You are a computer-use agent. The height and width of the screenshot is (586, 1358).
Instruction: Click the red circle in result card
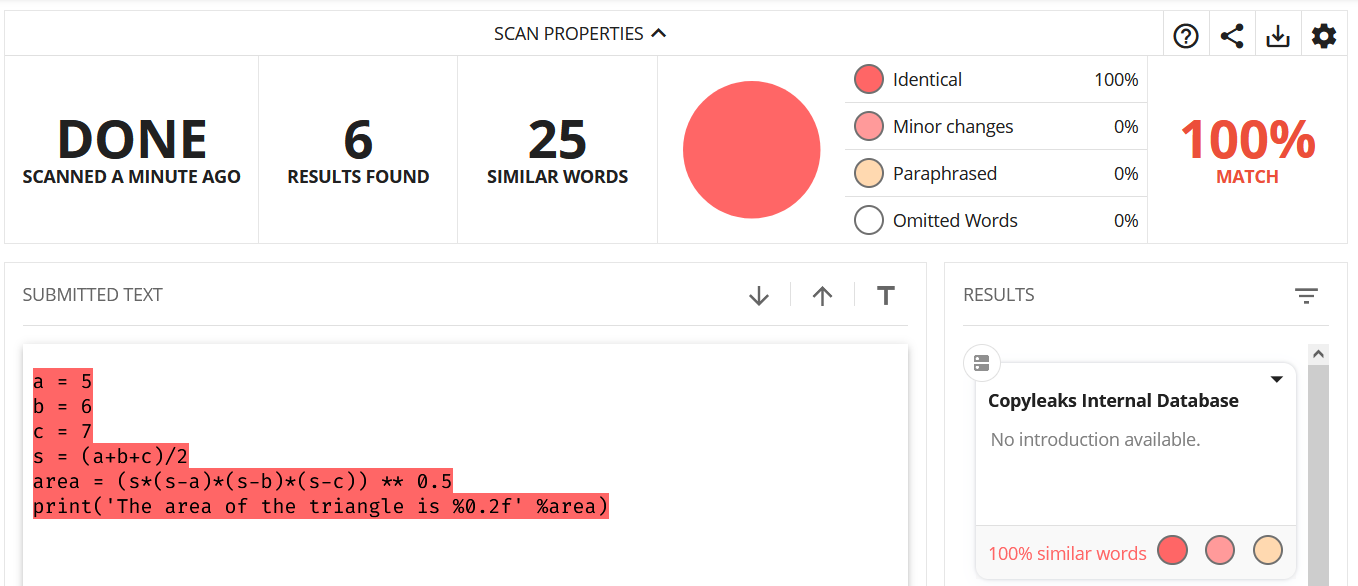[x=1172, y=551]
